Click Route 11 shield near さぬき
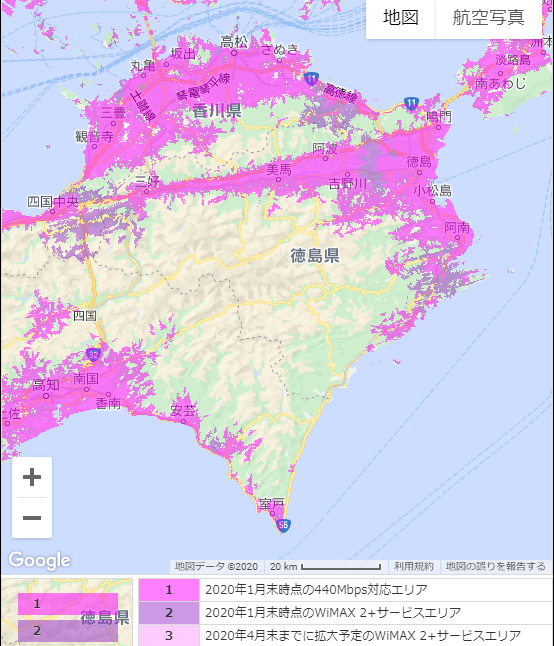This screenshot has height=646, width=554. (x=311, y=78)
